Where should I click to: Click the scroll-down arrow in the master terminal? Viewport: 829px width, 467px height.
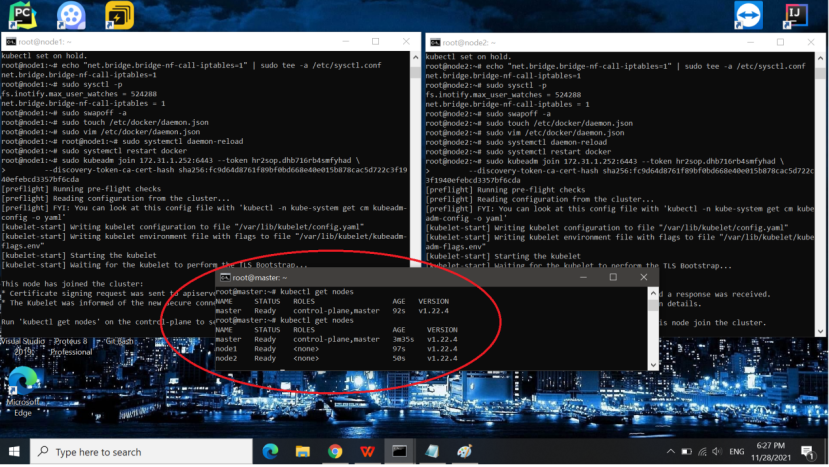pos(653,364)
